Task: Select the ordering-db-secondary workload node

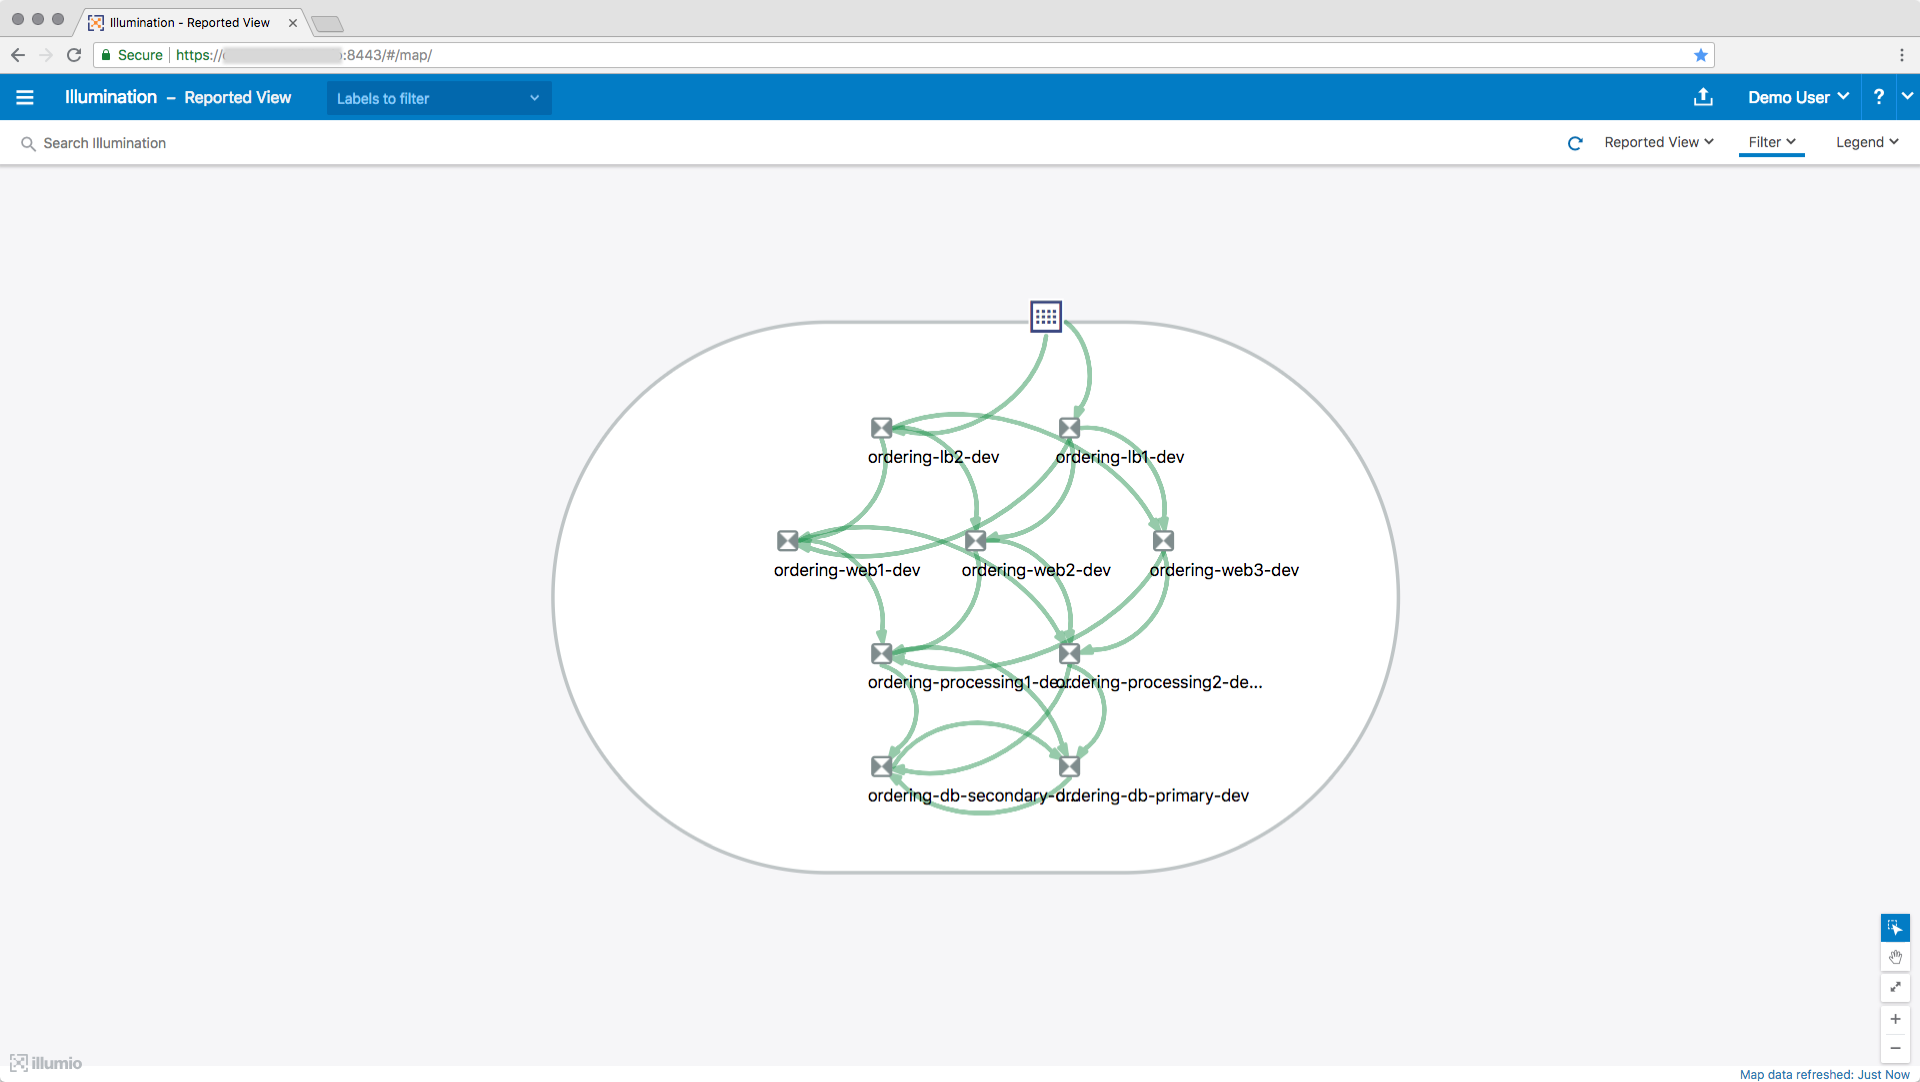Action: [881, 767]
